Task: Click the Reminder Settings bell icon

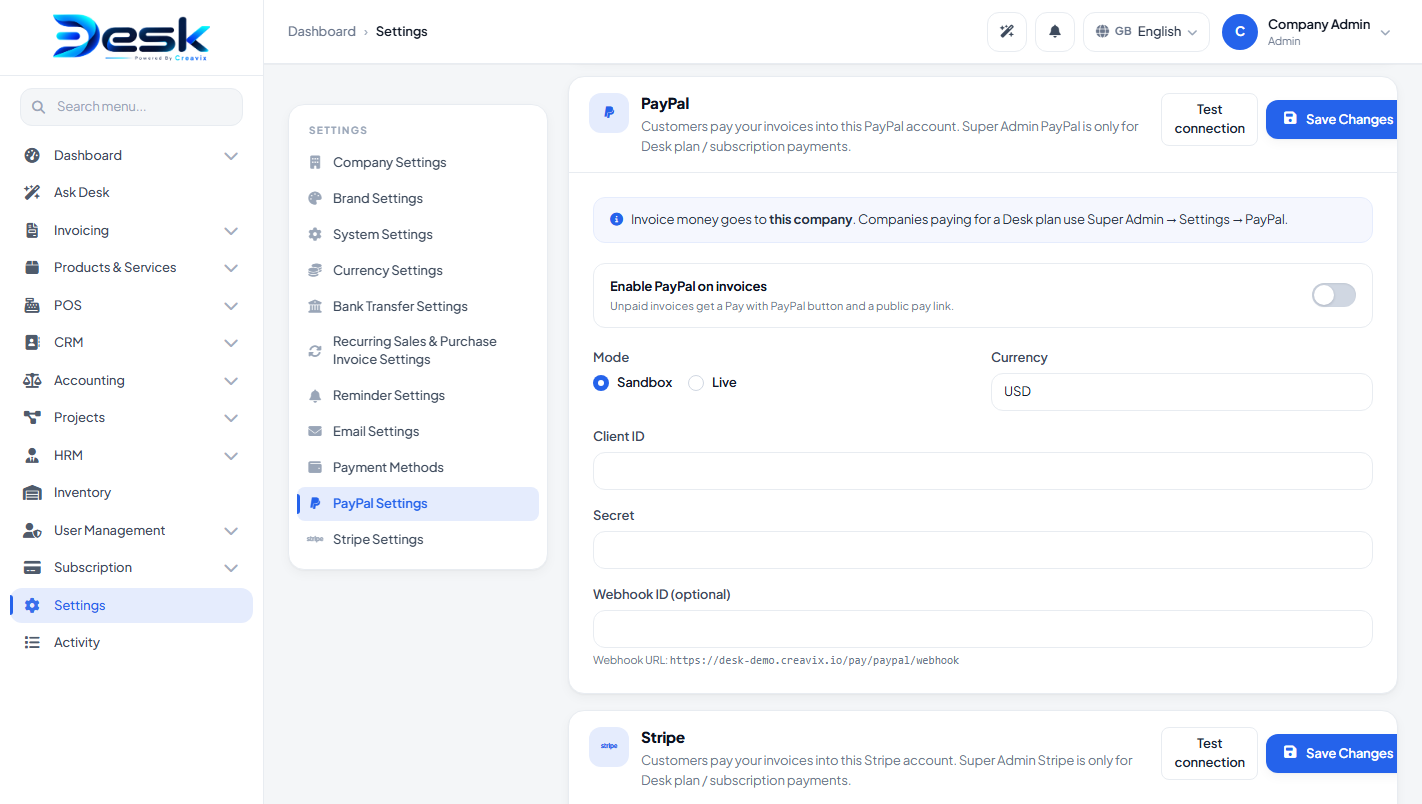Action: point(315,396)
